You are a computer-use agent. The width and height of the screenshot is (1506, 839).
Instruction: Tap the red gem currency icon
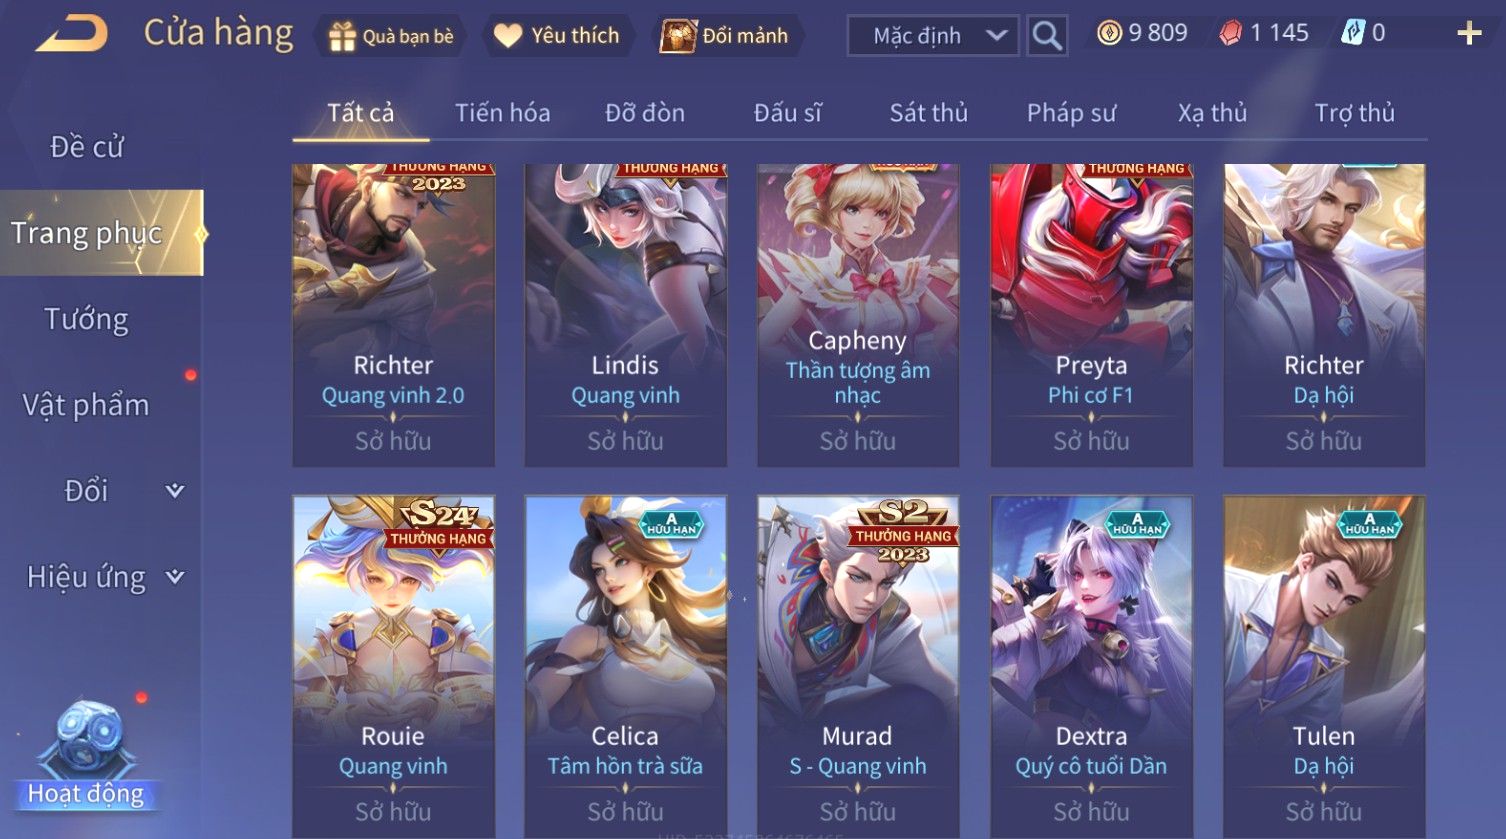point(1231,33)
